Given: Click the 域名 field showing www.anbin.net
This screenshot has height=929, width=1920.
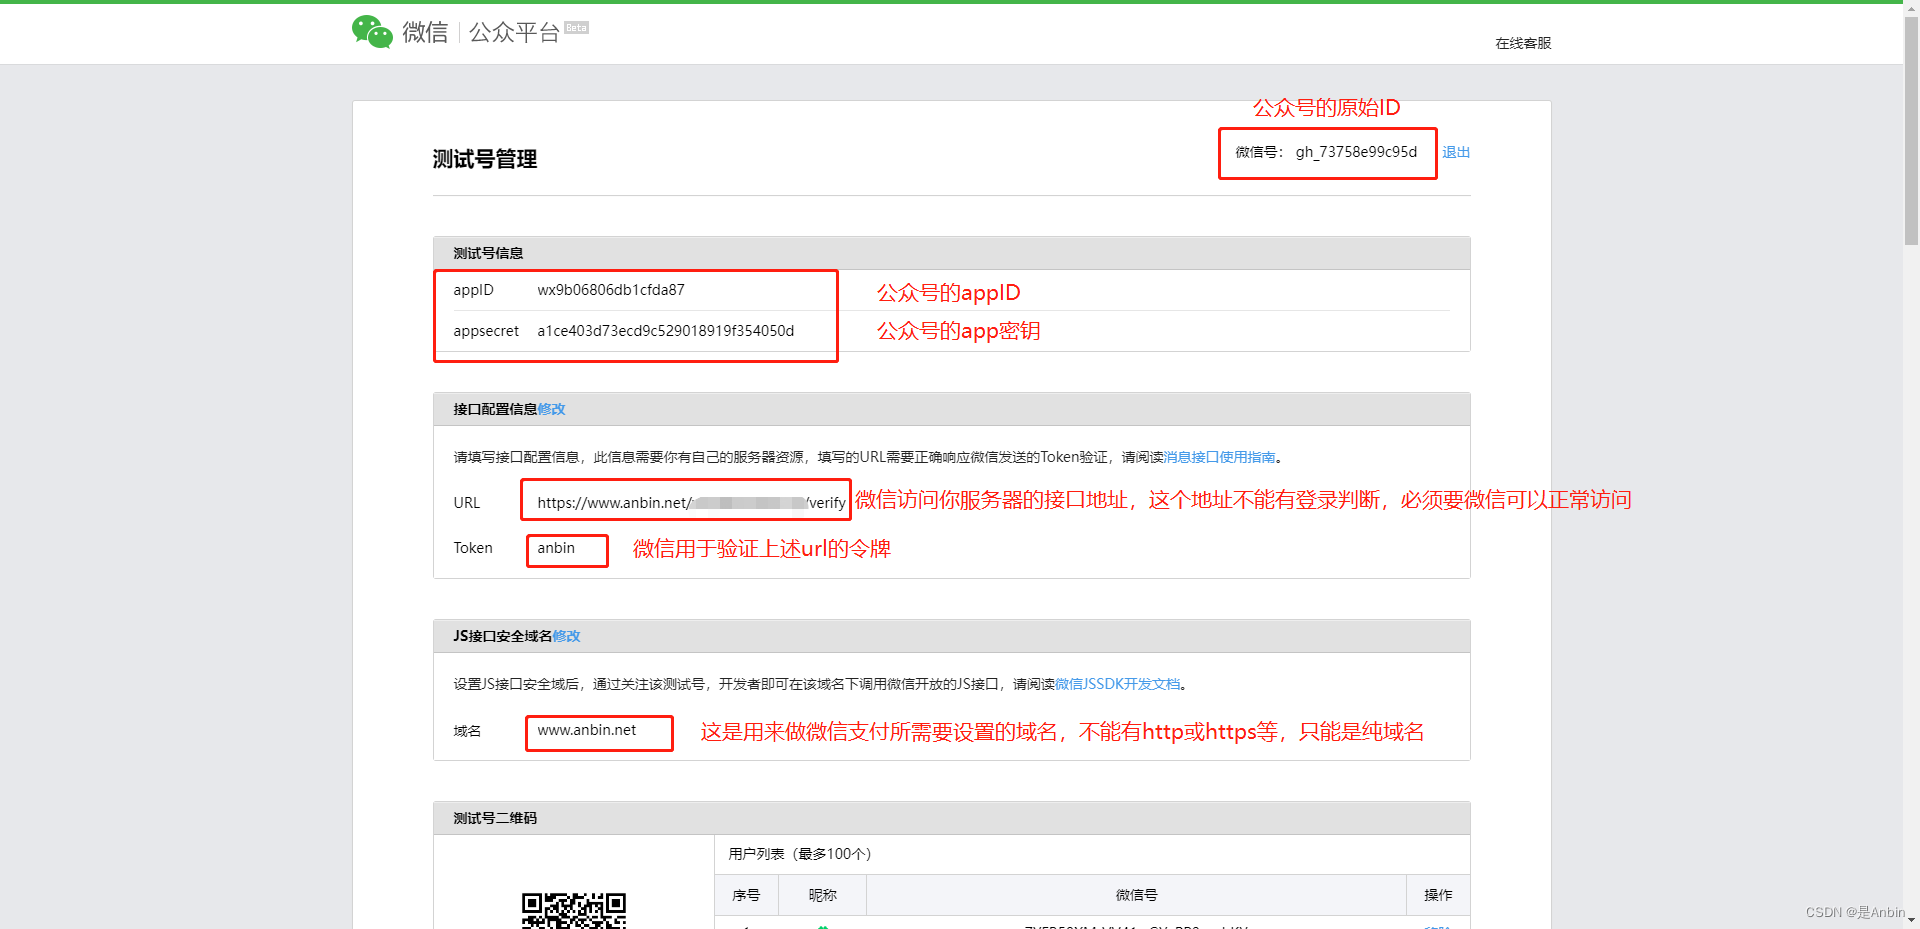Looking at the screenshot, I should coord(598,731).
